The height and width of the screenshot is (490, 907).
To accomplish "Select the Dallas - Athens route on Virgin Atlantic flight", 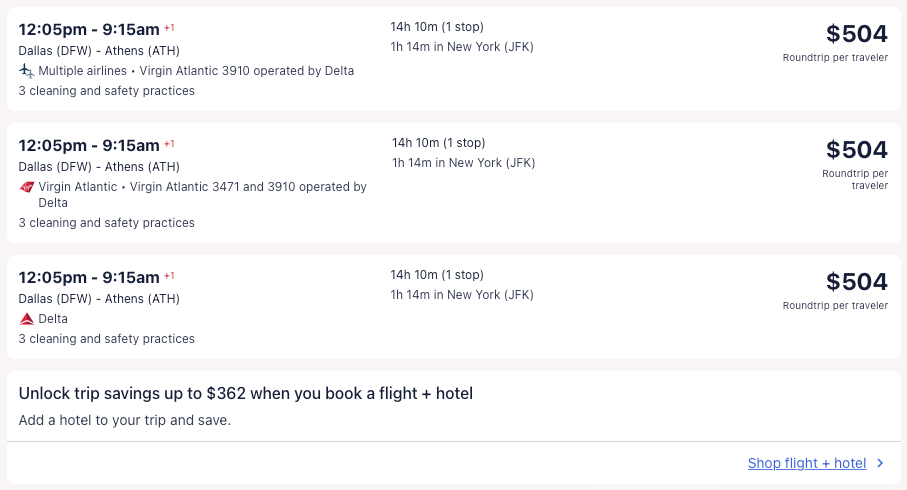I will 99,167.
